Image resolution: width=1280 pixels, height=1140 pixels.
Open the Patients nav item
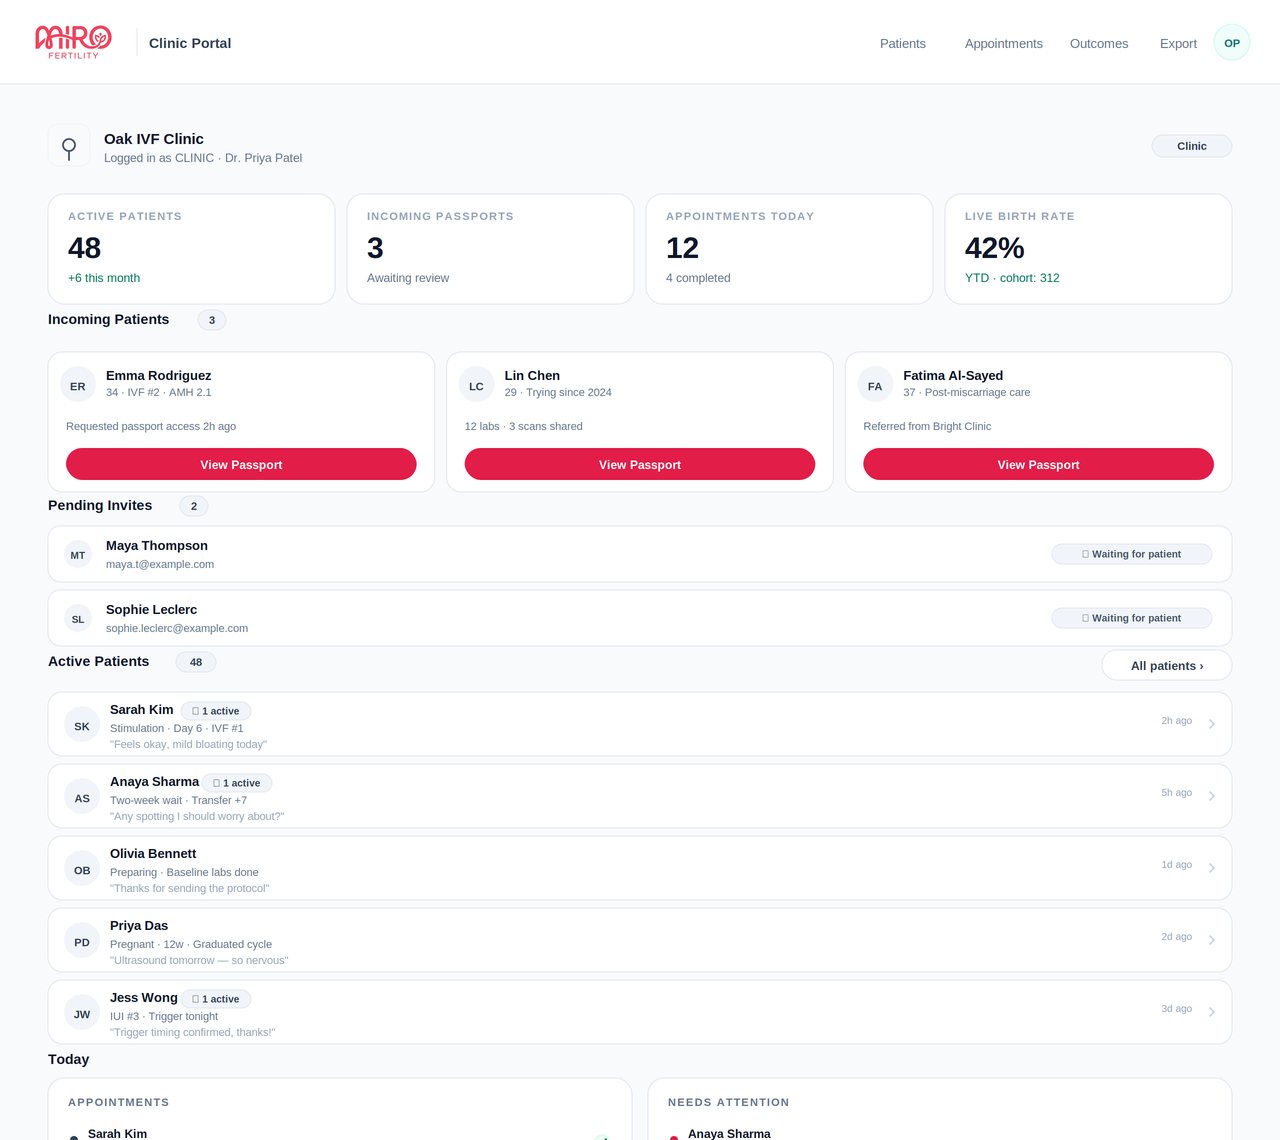click(903, 43)
